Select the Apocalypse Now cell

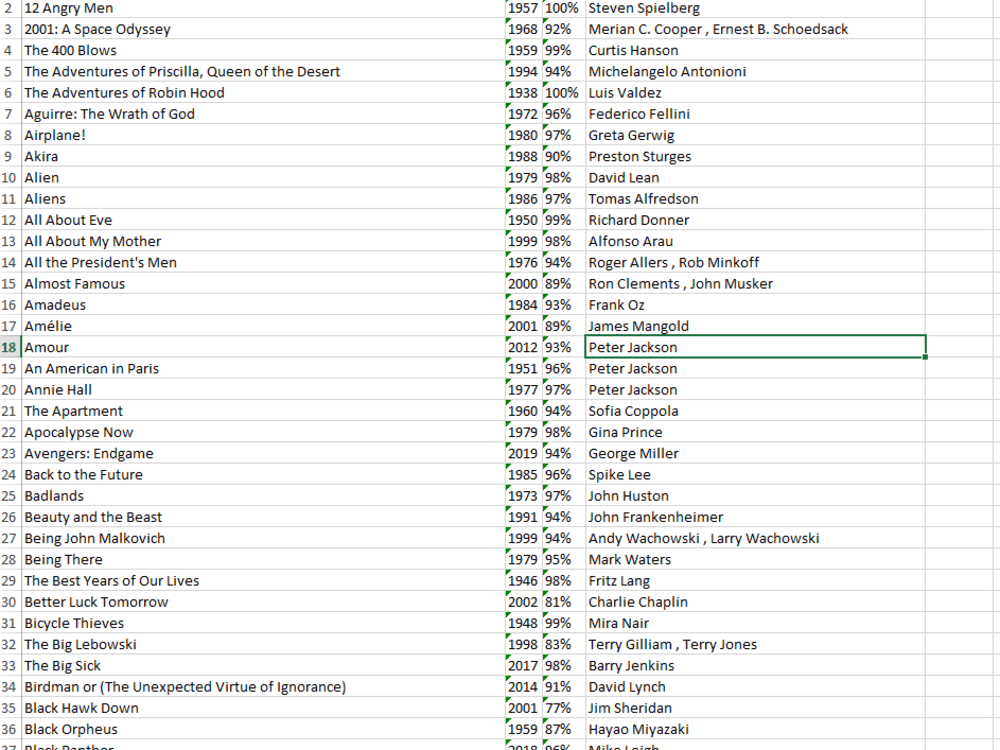263,432
